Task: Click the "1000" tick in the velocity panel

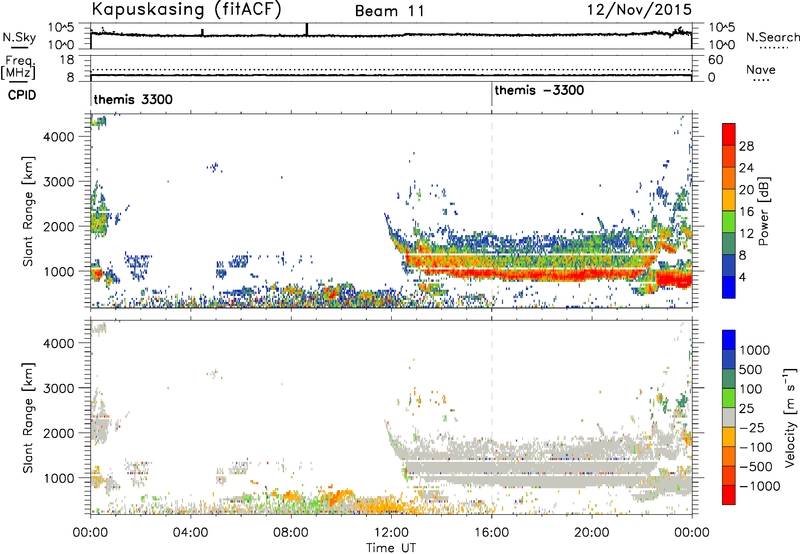Action: point(58,478)
